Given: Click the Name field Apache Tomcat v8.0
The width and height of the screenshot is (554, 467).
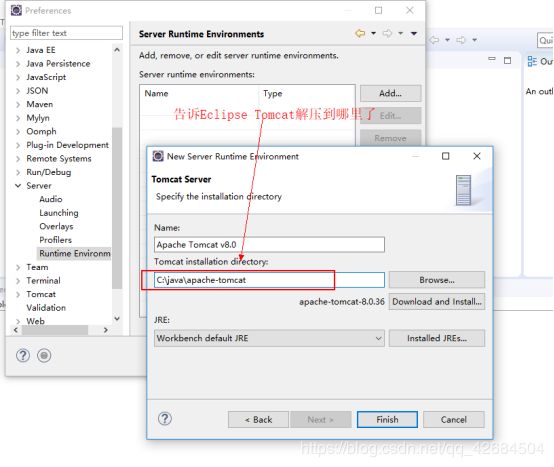Looking at the screenshot, I should point(269,244).
